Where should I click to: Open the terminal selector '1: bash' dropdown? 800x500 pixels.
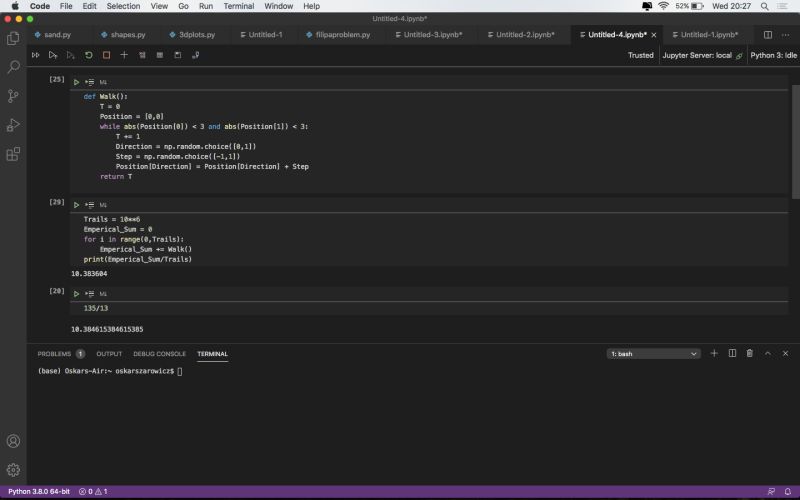654,354
